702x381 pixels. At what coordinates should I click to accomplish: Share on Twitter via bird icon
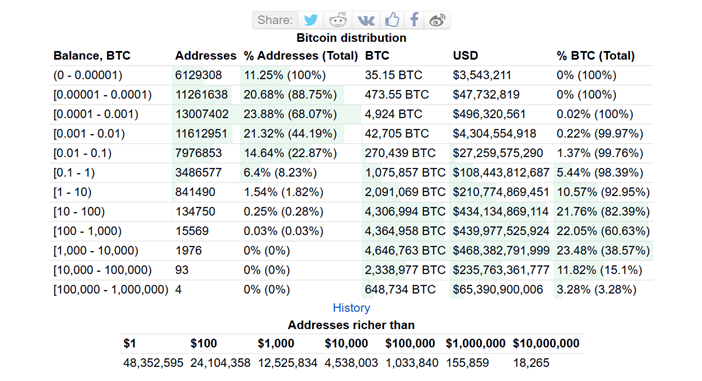point(311,20)
